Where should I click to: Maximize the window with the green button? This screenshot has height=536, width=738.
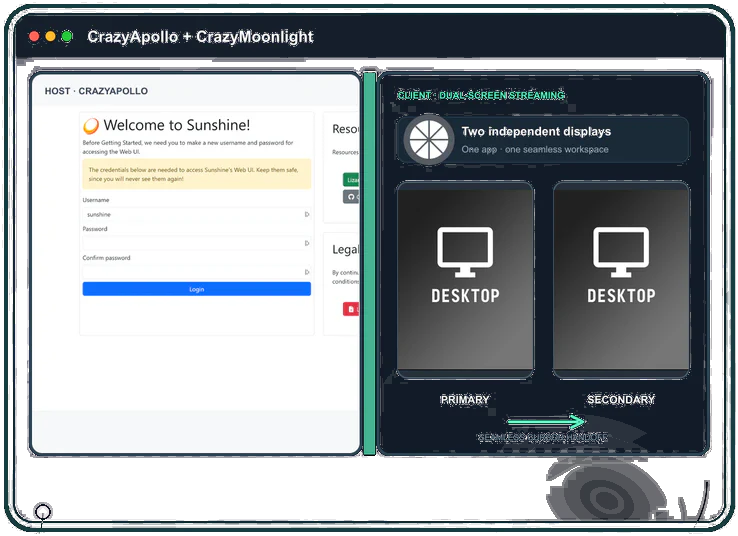67,36
